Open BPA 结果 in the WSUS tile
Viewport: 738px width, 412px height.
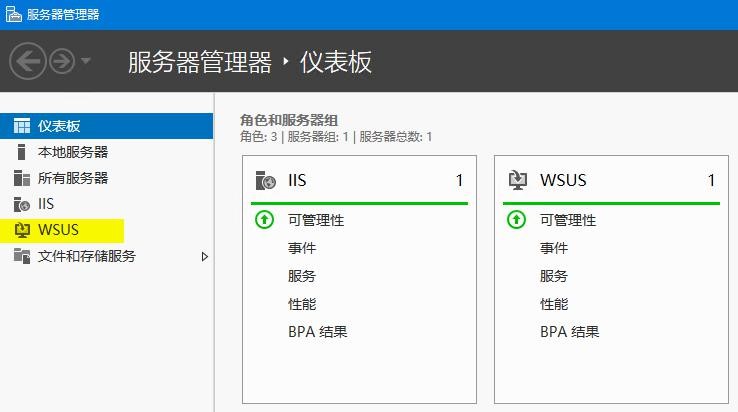570,332
